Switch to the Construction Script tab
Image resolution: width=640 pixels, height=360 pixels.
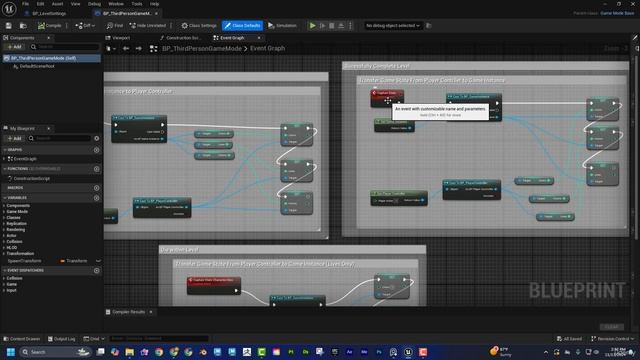pos(181,38)
